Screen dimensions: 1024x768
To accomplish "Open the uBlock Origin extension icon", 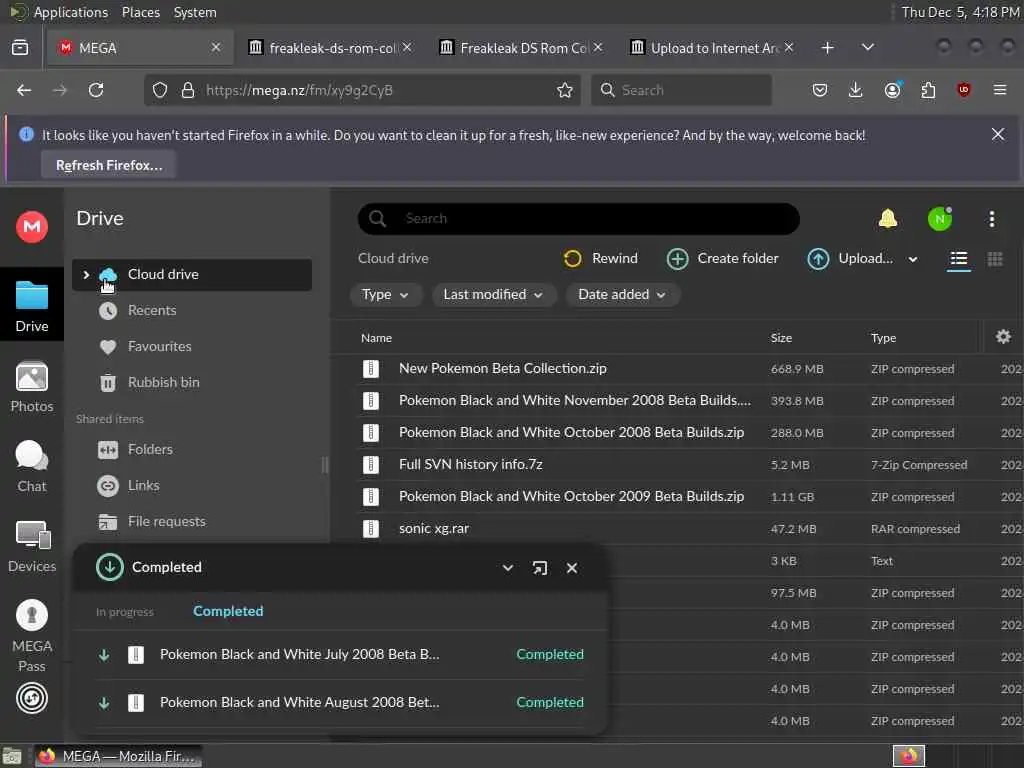I will pyautogui.click(x=964, y=90).
